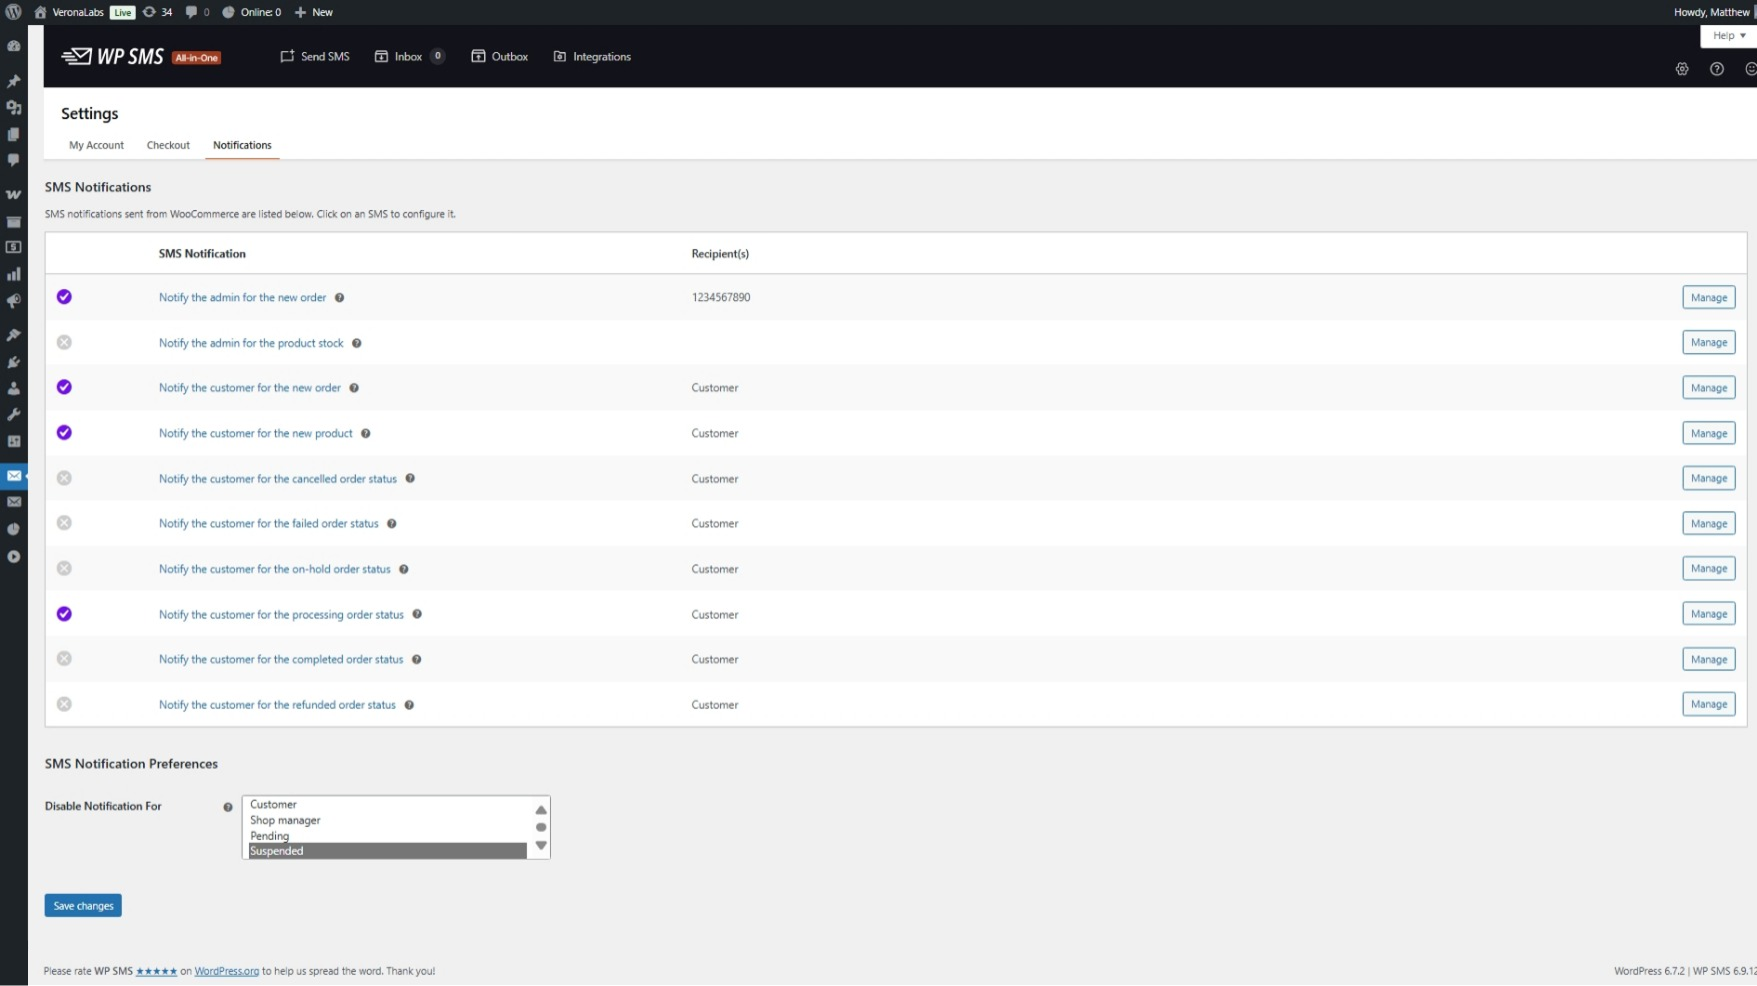Toggle status for processing order status notification
This screenshot has height=986, width=1757.
click(64, 614)
